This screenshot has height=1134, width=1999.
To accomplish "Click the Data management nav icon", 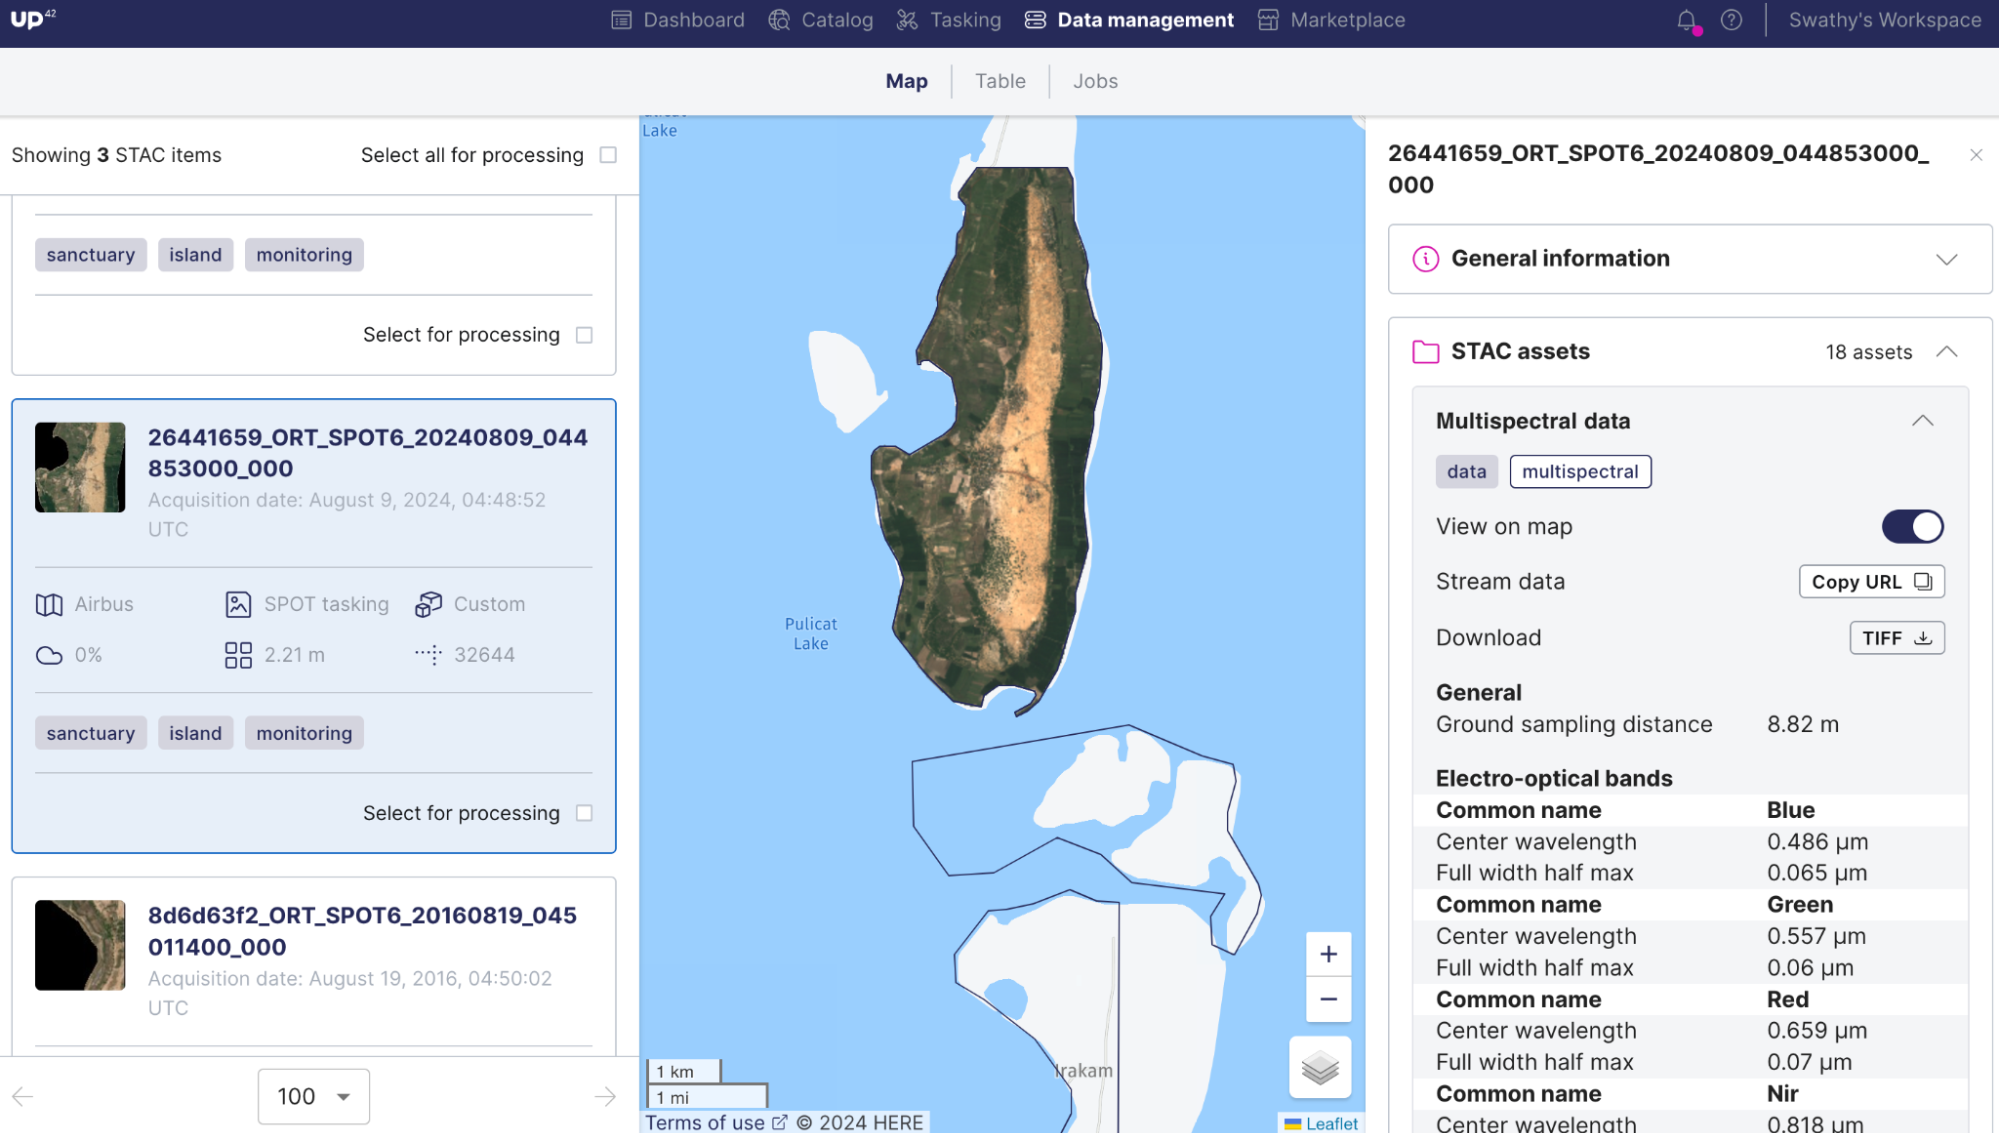I will click(x=1035, y=20).
